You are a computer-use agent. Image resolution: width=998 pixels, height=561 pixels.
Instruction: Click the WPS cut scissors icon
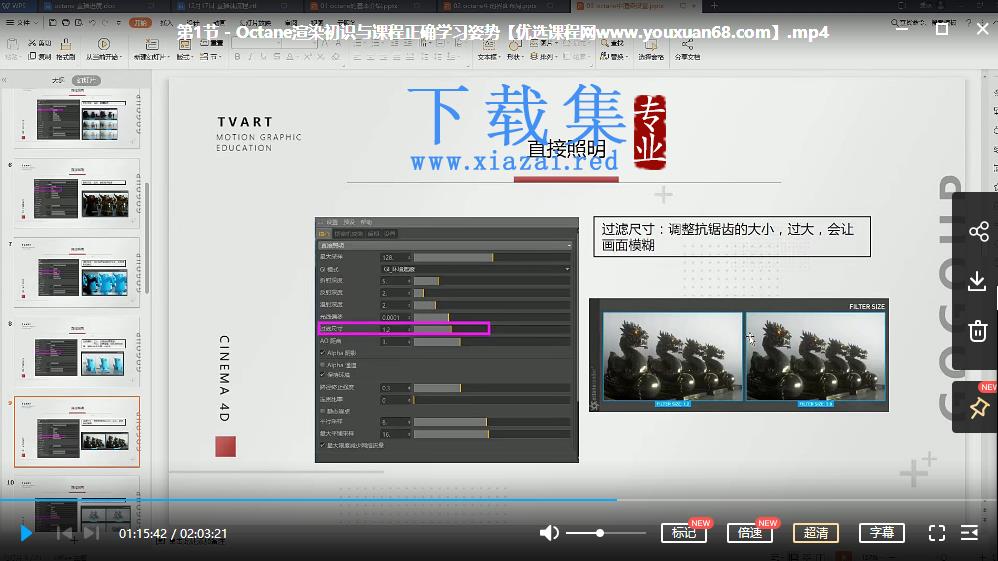(x=32, y=43)
